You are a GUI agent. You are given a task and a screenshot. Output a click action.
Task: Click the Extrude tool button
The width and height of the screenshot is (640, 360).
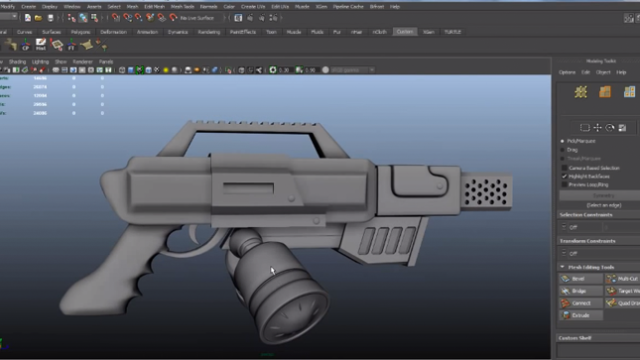pos(580,316)
